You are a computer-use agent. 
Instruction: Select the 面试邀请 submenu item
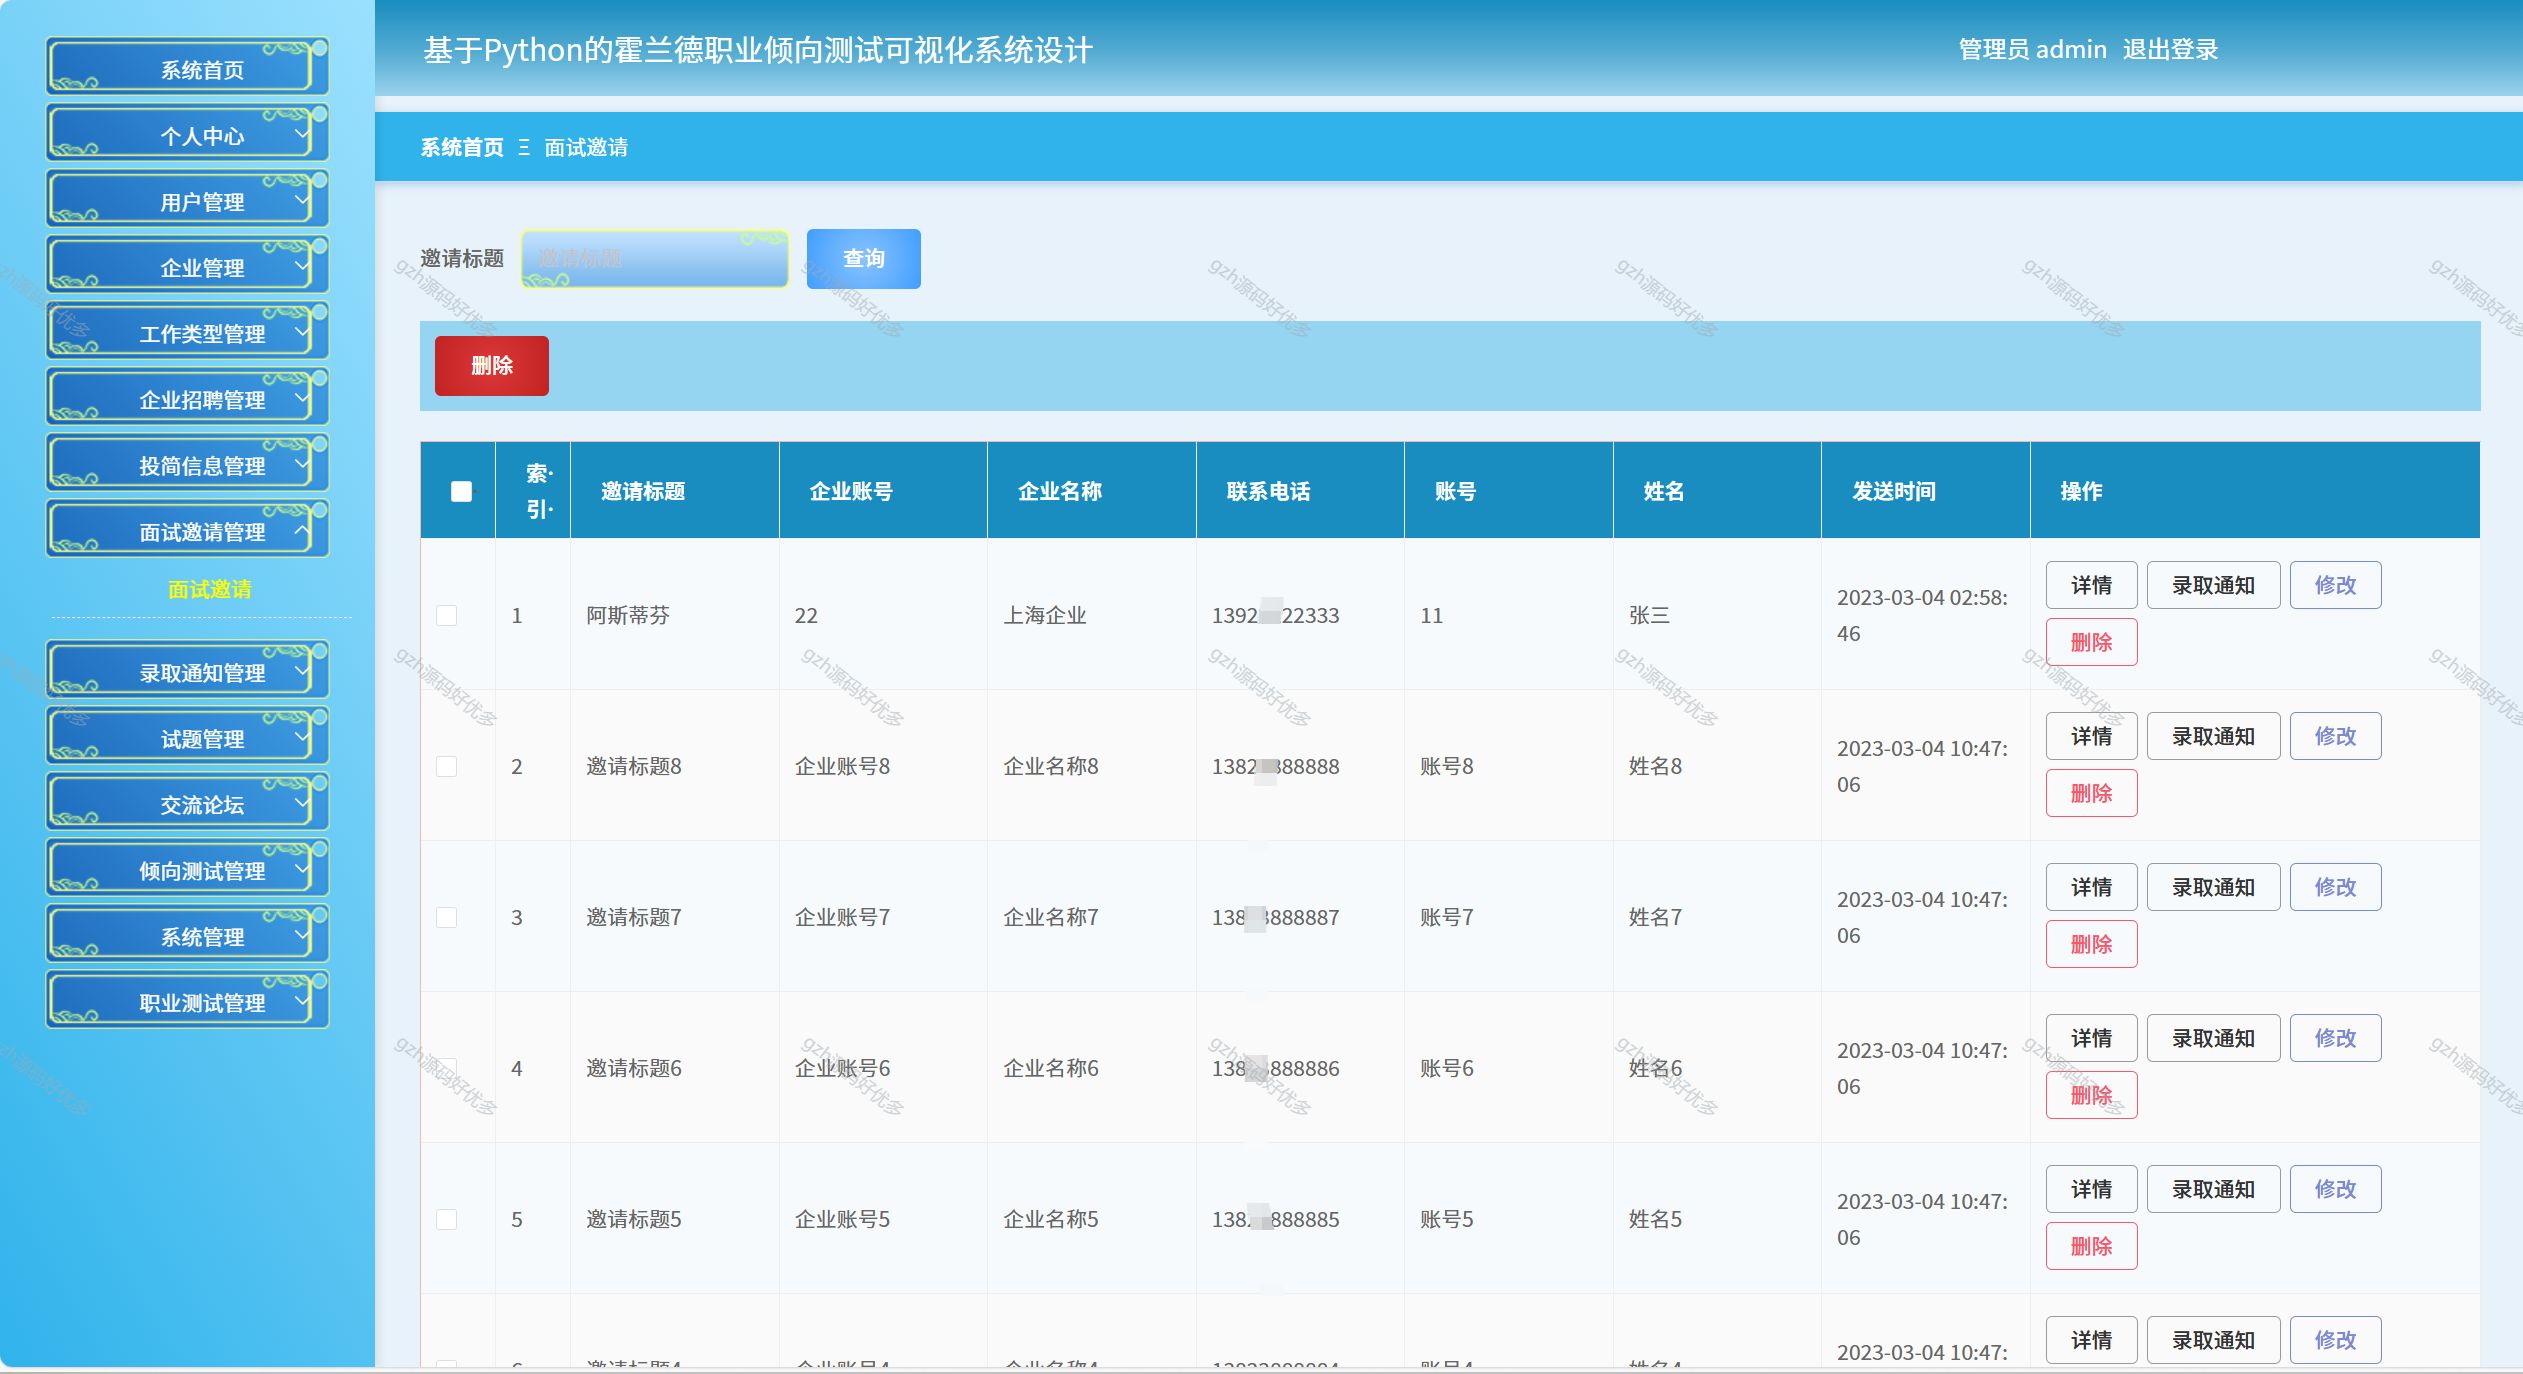[x=209, y=589]
